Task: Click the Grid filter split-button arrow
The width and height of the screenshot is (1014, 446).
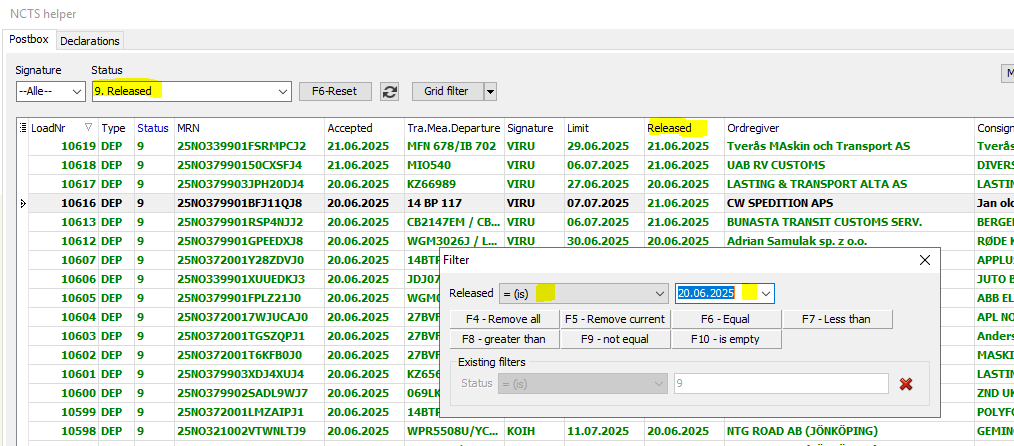Action: 490,91
